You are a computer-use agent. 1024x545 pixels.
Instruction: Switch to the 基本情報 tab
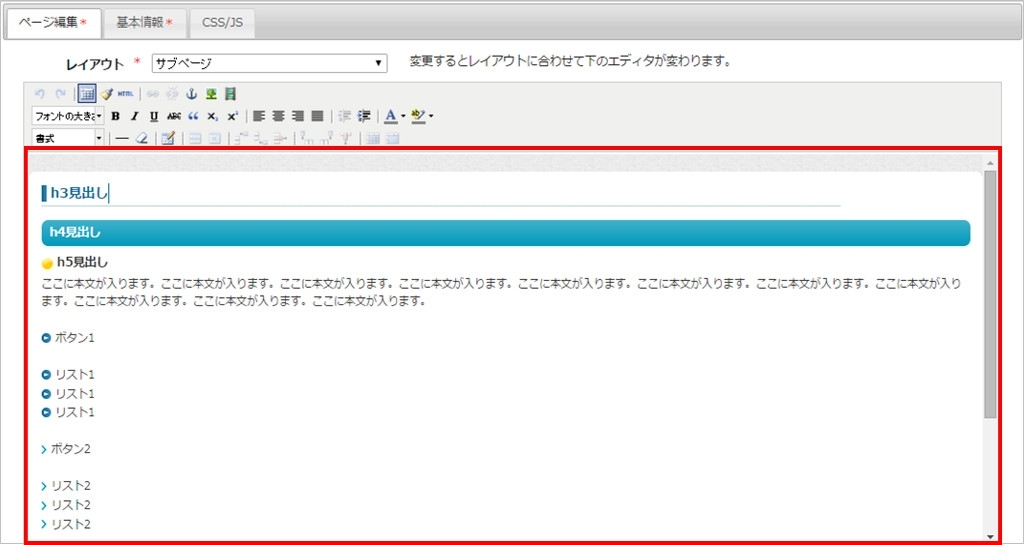pos(144,23)
